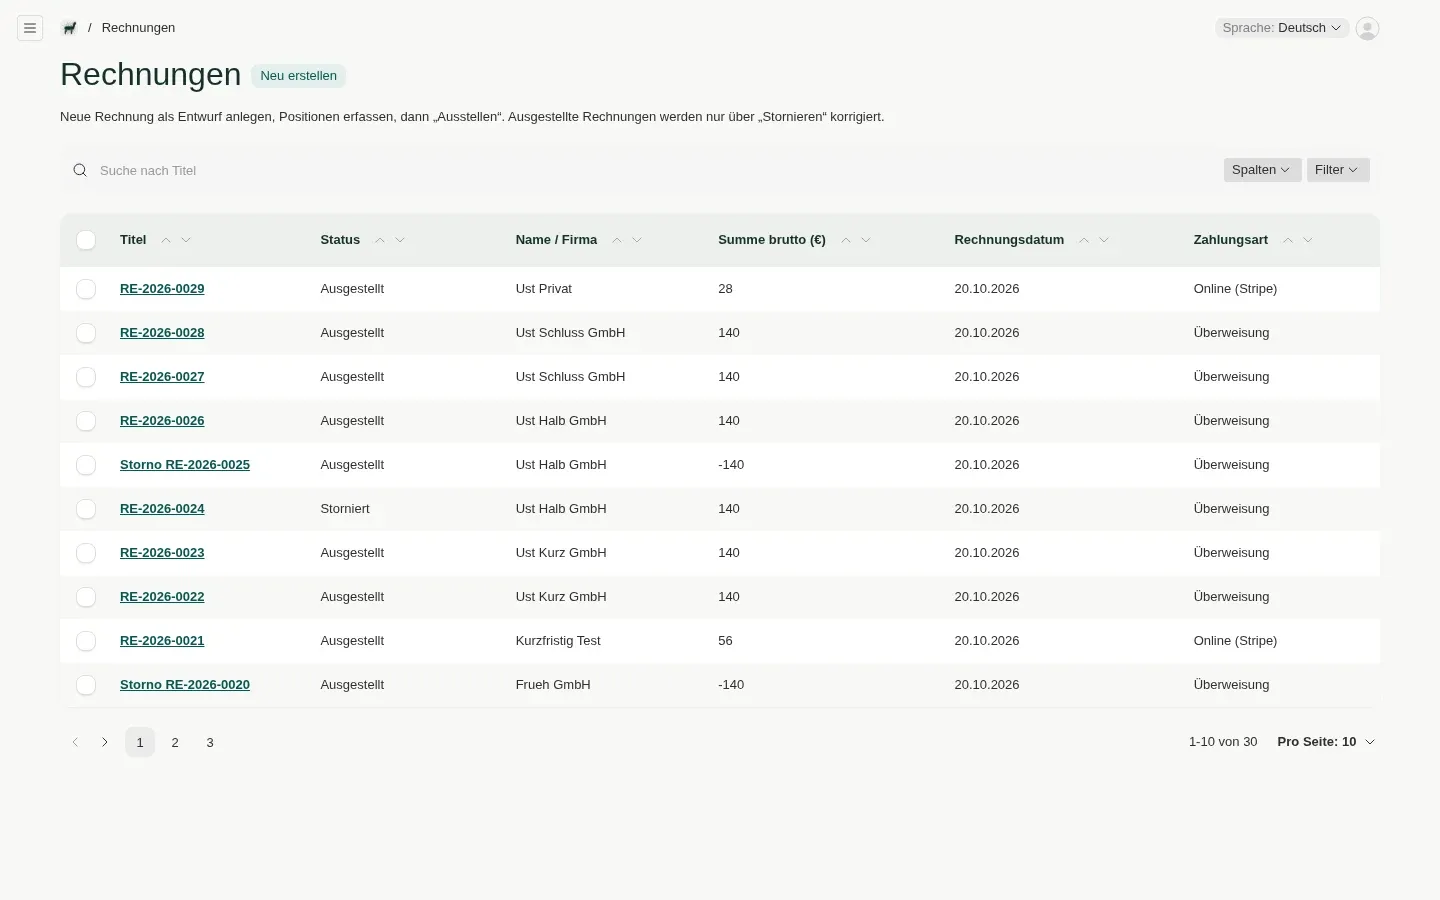1440x900 pixels.
Task: Sort Titel column descending
Action: 186,240
